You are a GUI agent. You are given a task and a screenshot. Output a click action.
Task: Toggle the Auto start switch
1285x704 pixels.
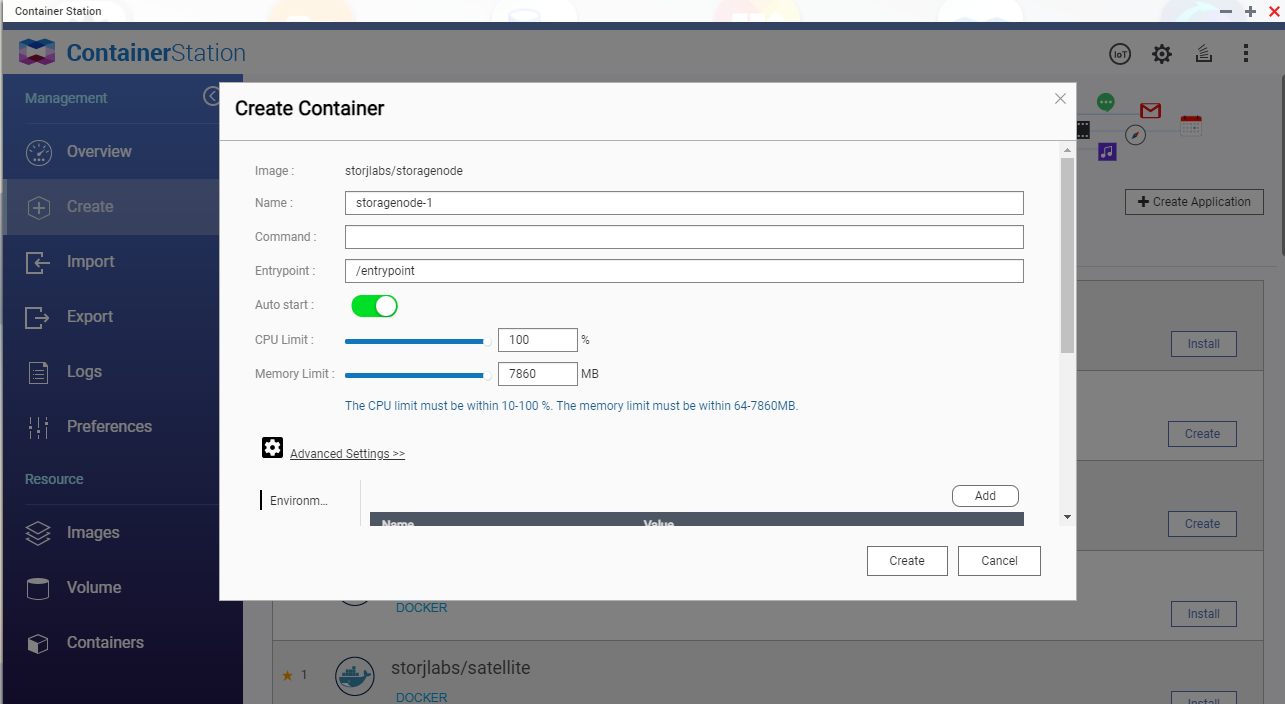374,305
